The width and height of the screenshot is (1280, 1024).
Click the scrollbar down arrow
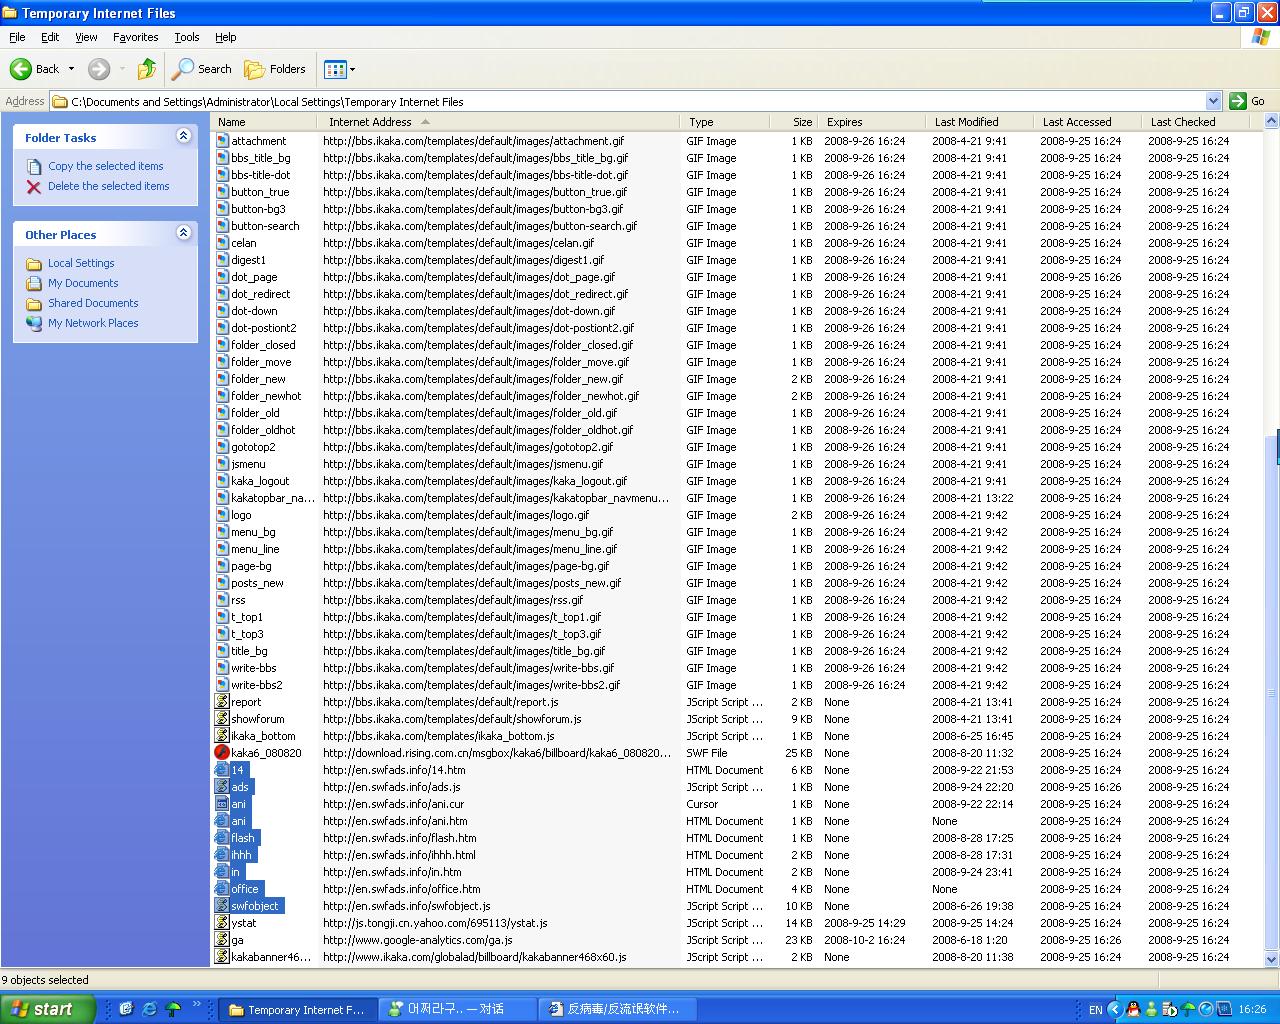1272,959
